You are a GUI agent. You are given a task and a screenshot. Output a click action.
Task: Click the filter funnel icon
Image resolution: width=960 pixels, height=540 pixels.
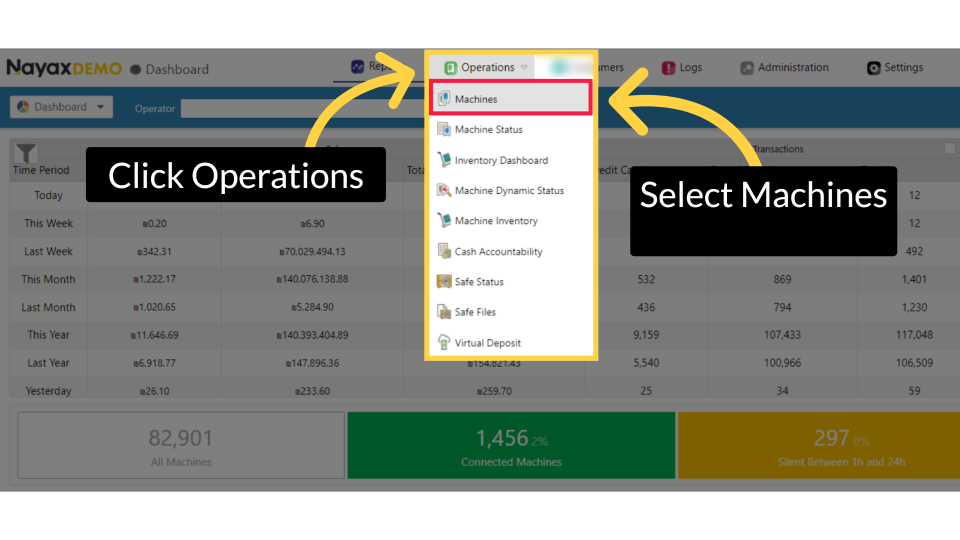[26, 153]
